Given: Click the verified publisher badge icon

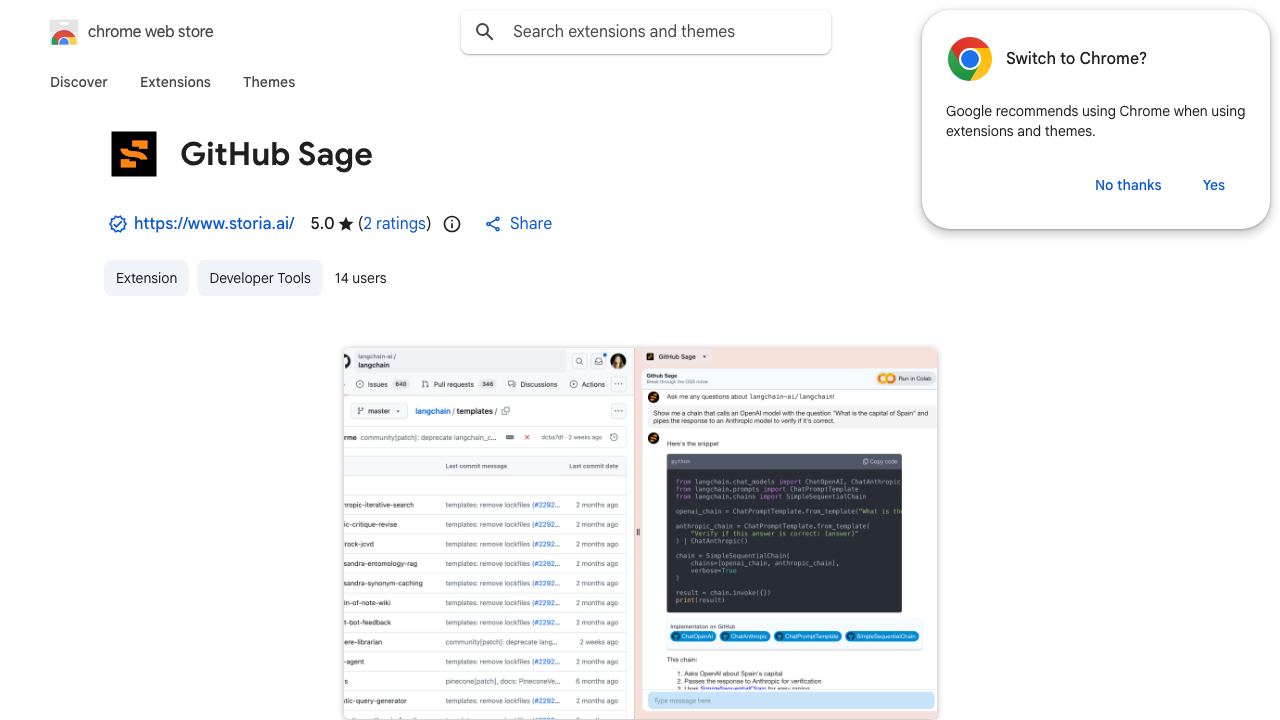Looking at the screenshot, I should click(x=118, y=224).
